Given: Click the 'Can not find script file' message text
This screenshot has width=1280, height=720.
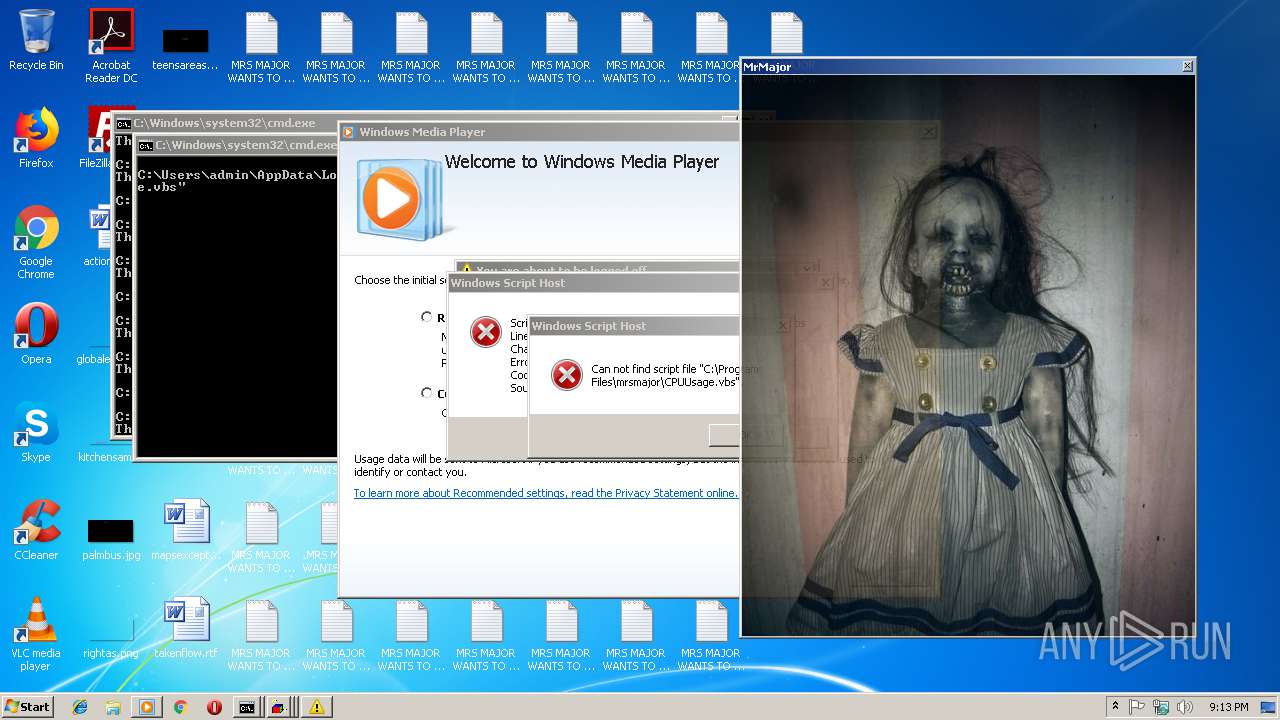Looking at the screenshot, I should (x=665, y=375).
